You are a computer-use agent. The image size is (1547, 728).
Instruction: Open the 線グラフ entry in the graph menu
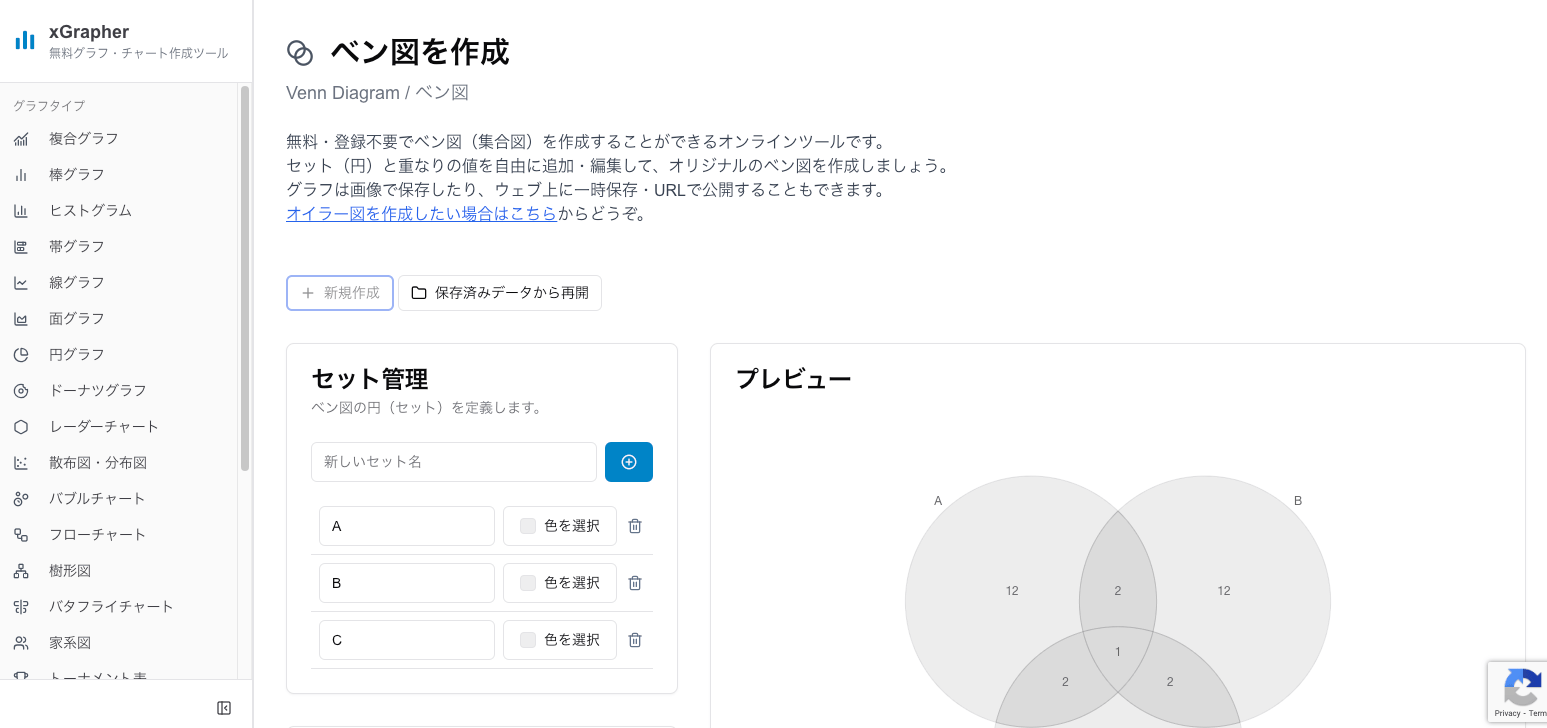(76, 282)
